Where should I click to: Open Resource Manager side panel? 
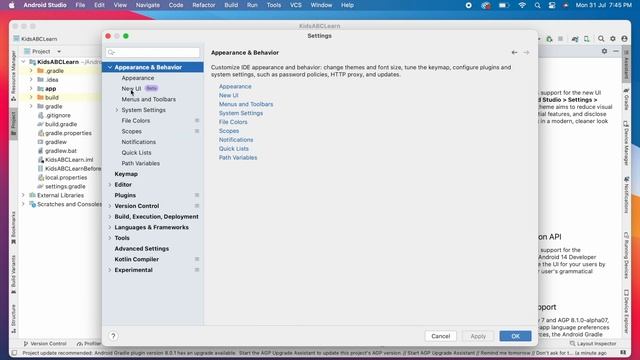pos(13,76)
